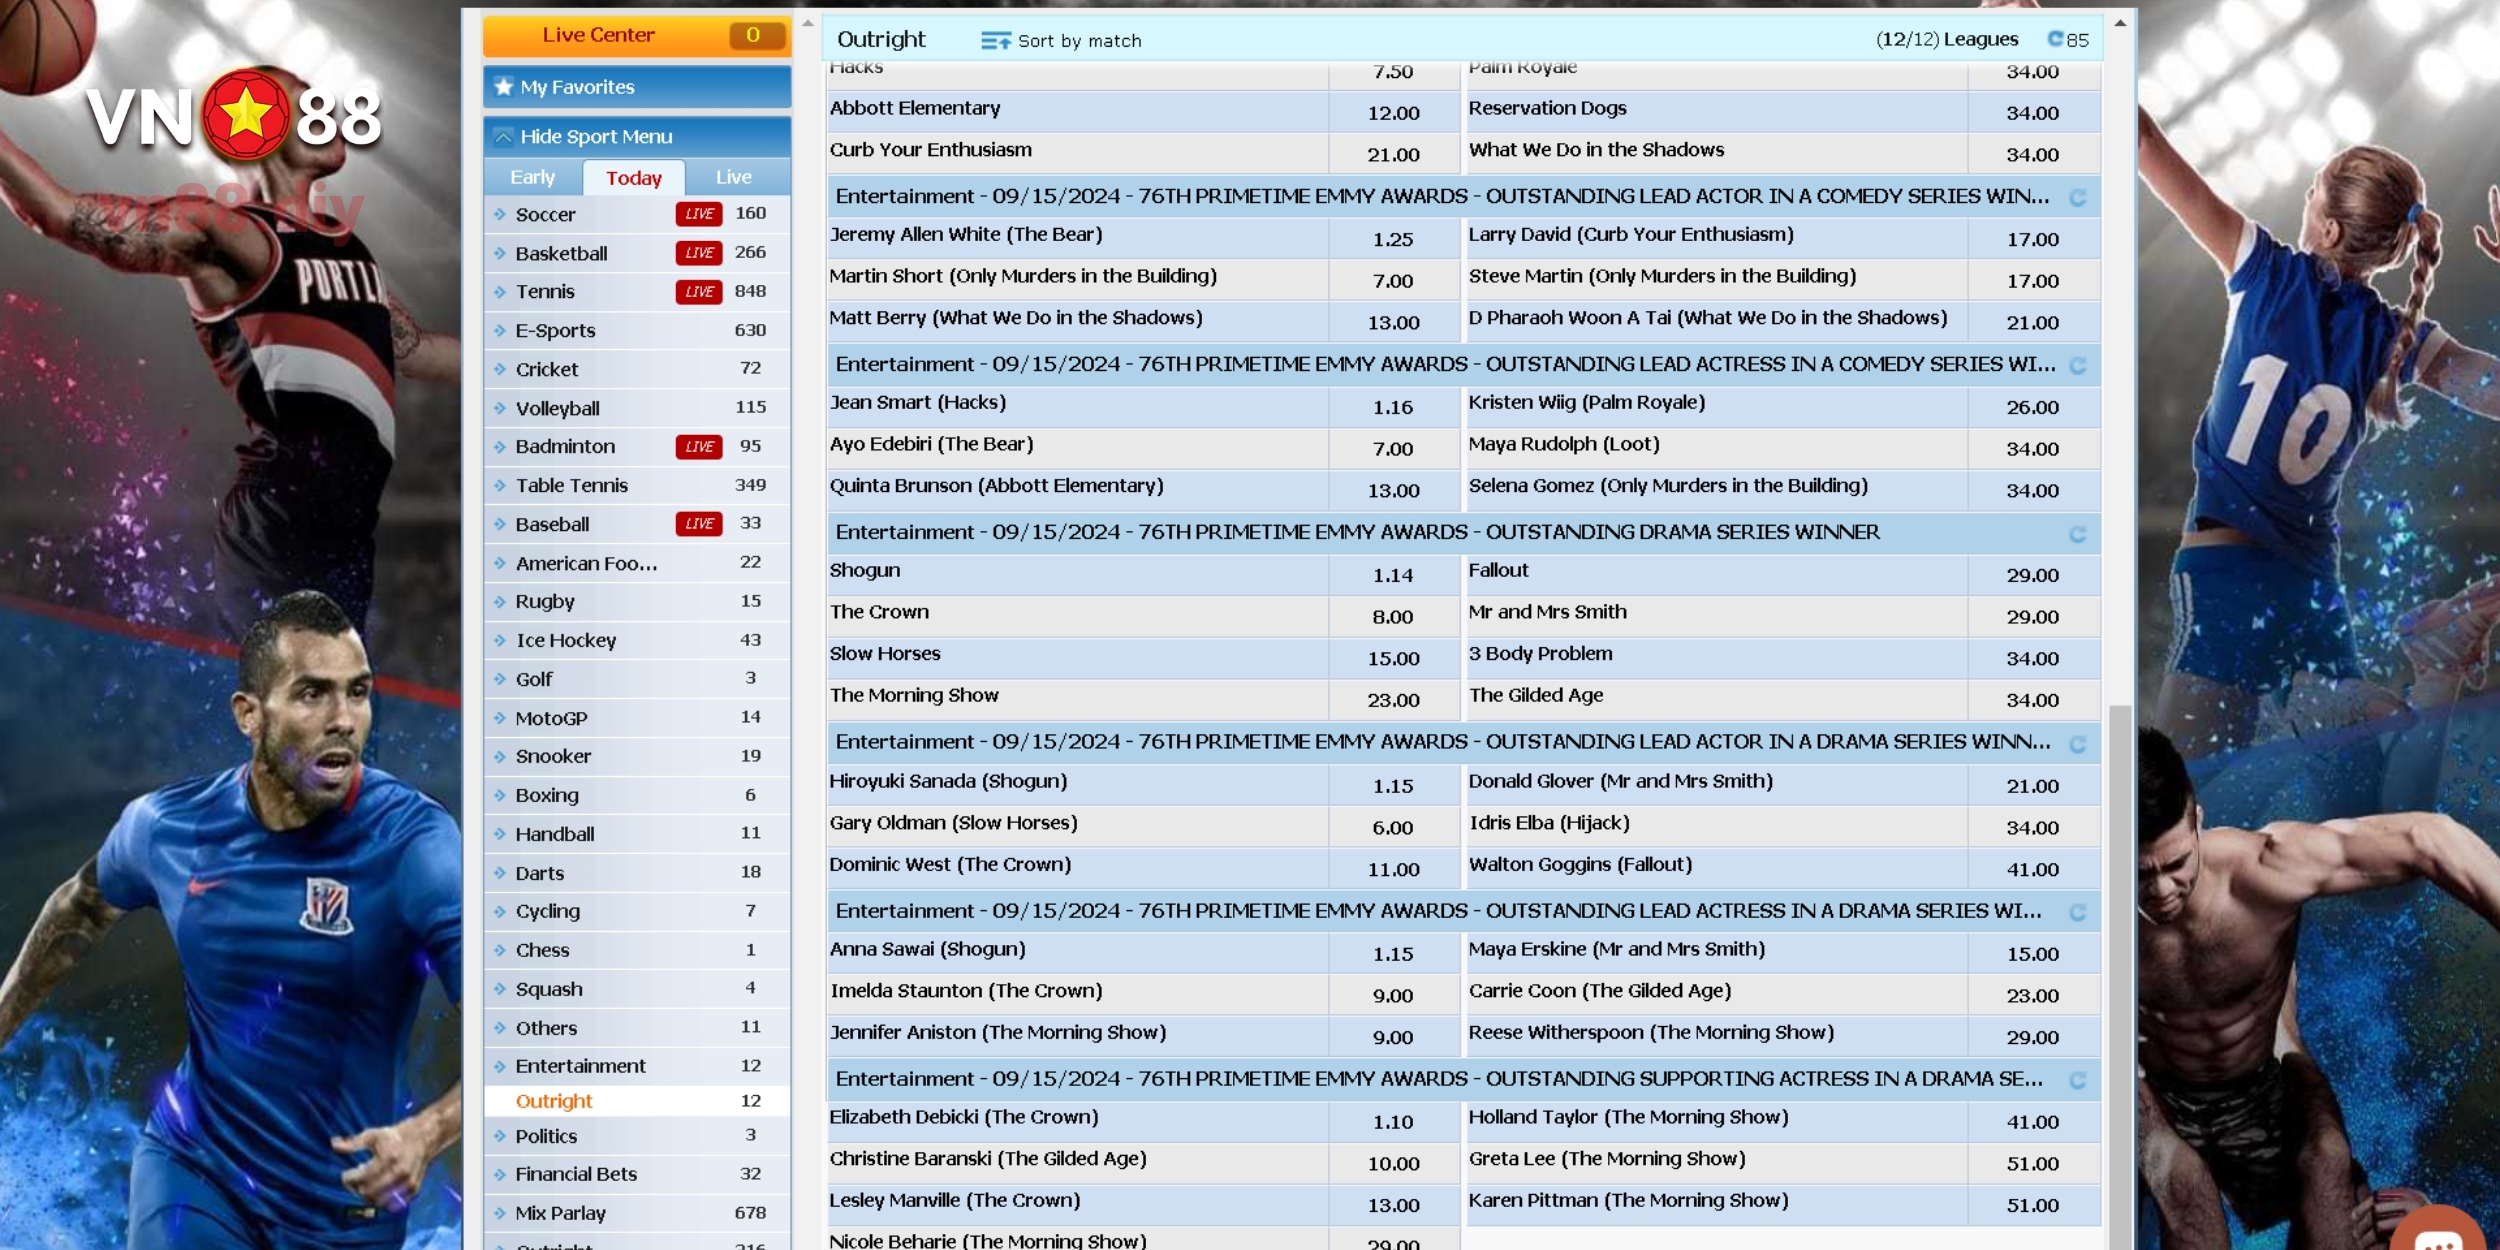Open the Live Center button

coord(637,36)
